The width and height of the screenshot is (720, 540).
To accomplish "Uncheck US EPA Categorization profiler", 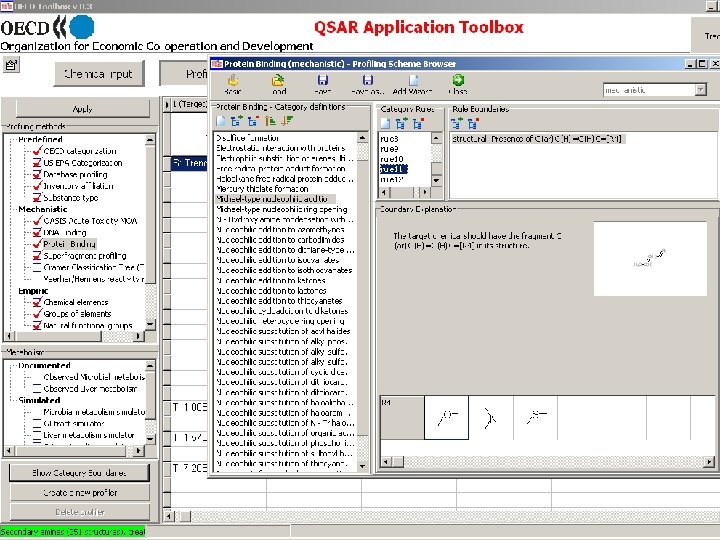I will 37,163.
